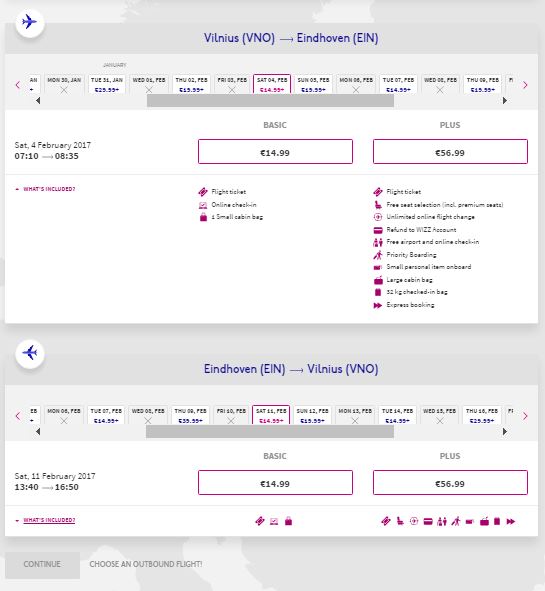Show earlier return dates with left chevron
Image resolution: width=545 pixels, height=591 pixels.
[18, 416]
